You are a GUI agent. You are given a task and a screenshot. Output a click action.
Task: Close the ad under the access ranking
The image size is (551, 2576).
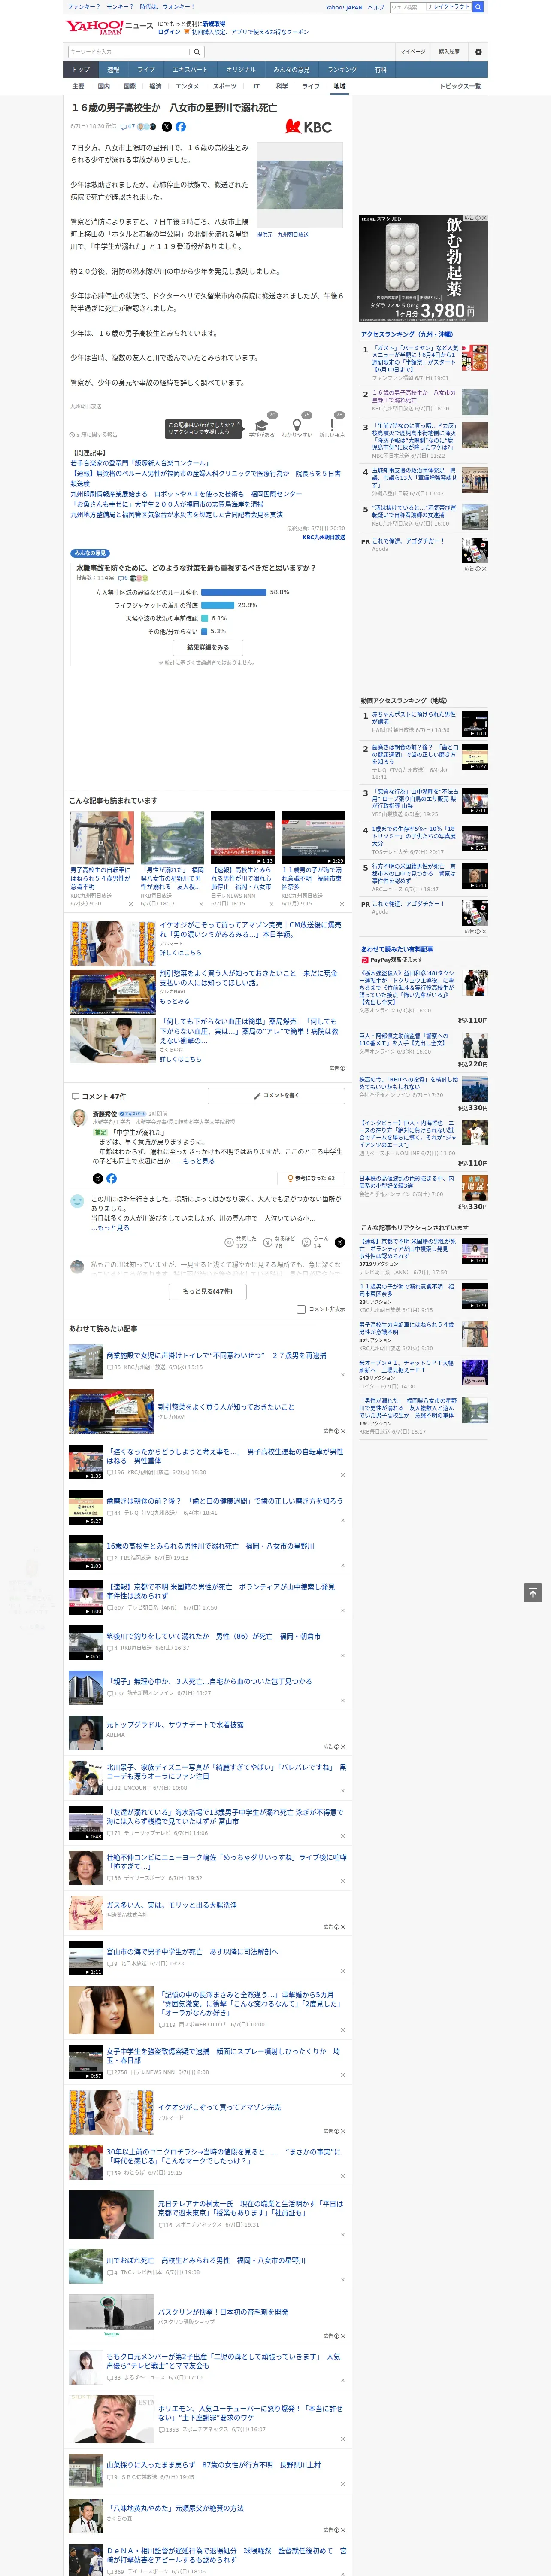(484, 569)
